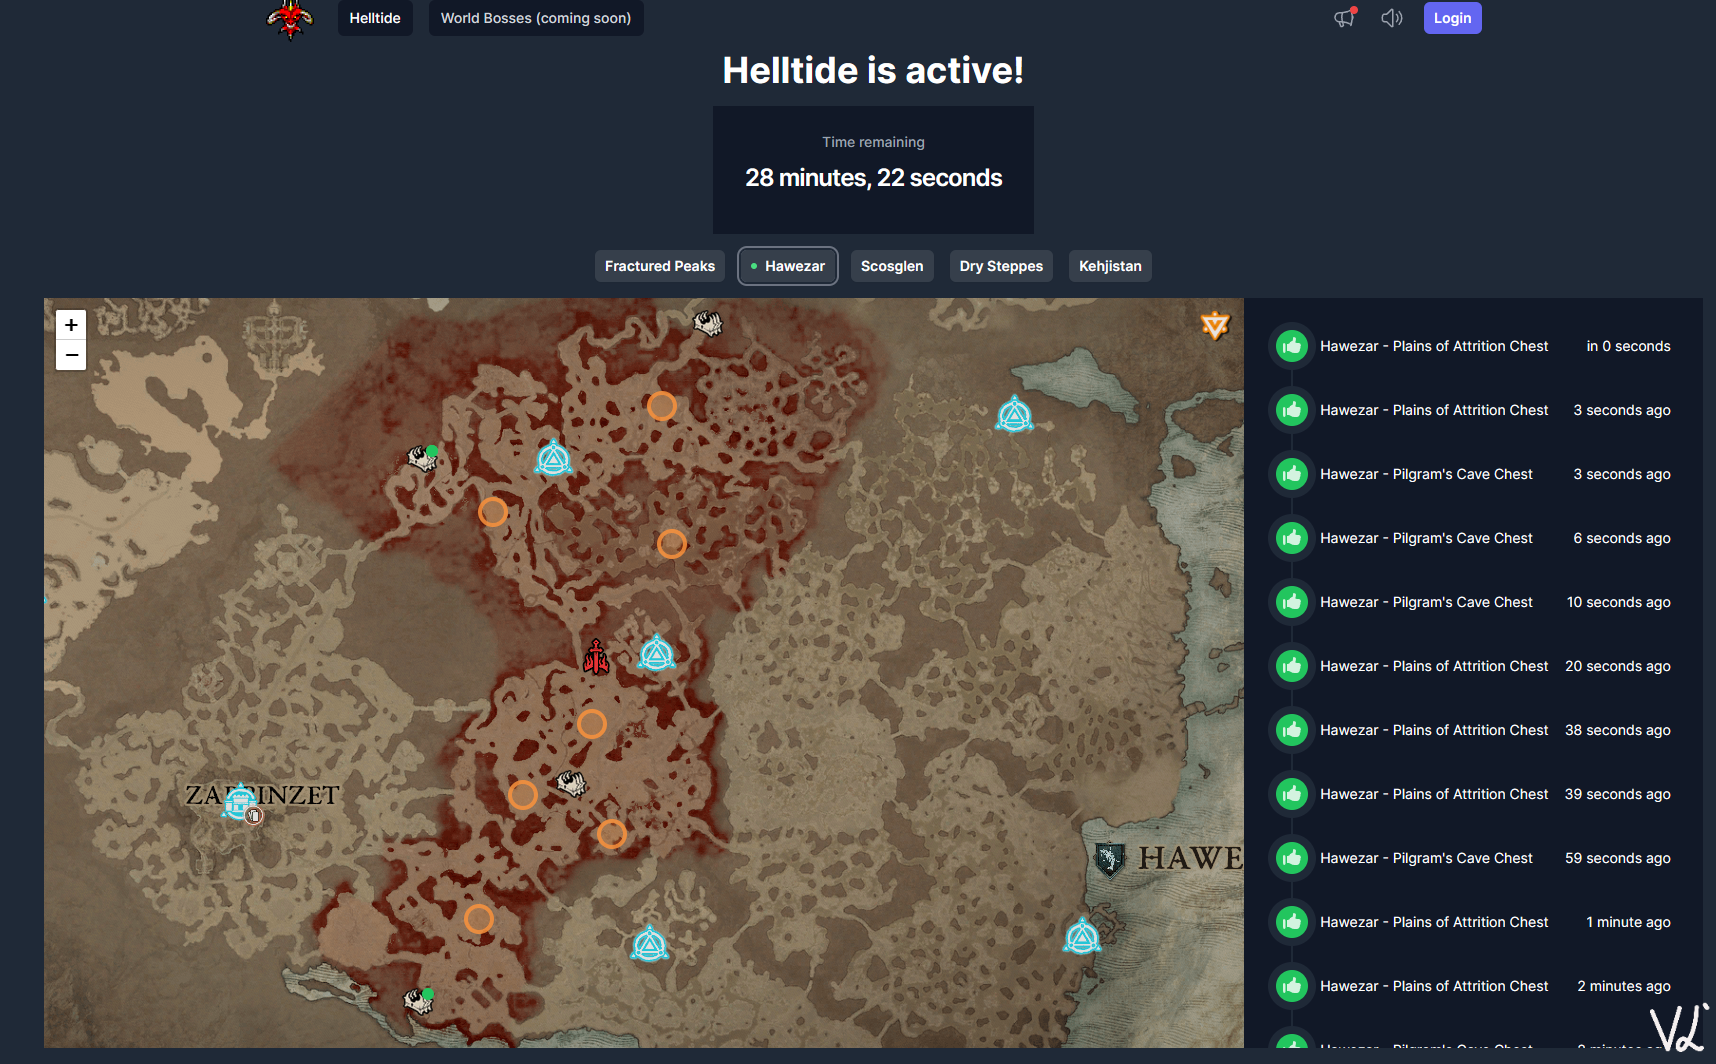Click the red demon site logo
1716x1064 pixels.
pos(290,19)
